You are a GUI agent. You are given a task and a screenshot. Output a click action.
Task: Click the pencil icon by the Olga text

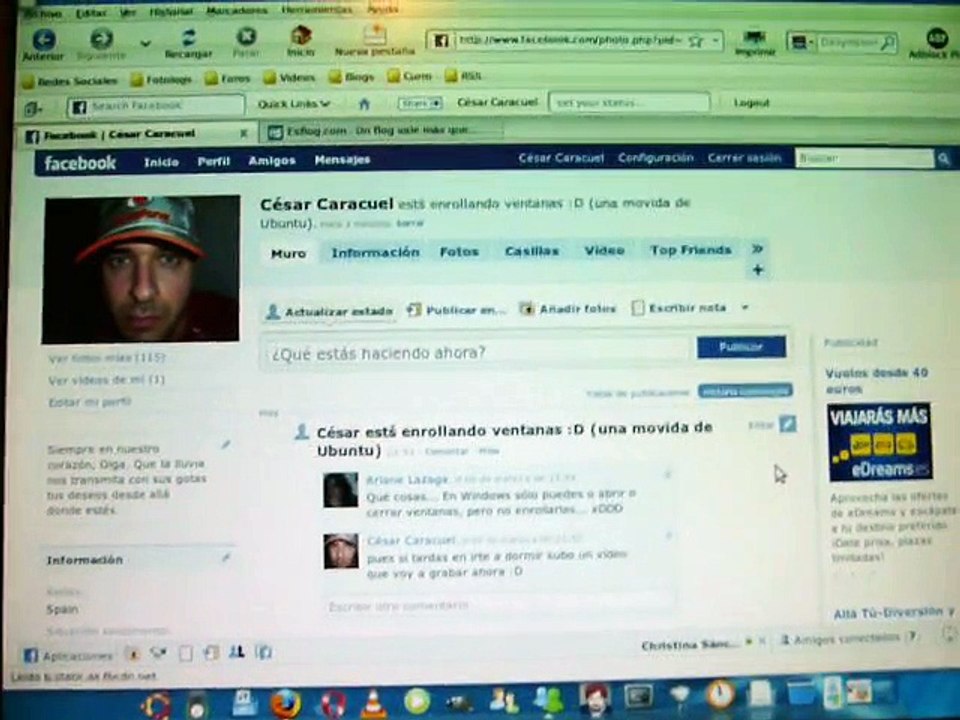[226, 444]
